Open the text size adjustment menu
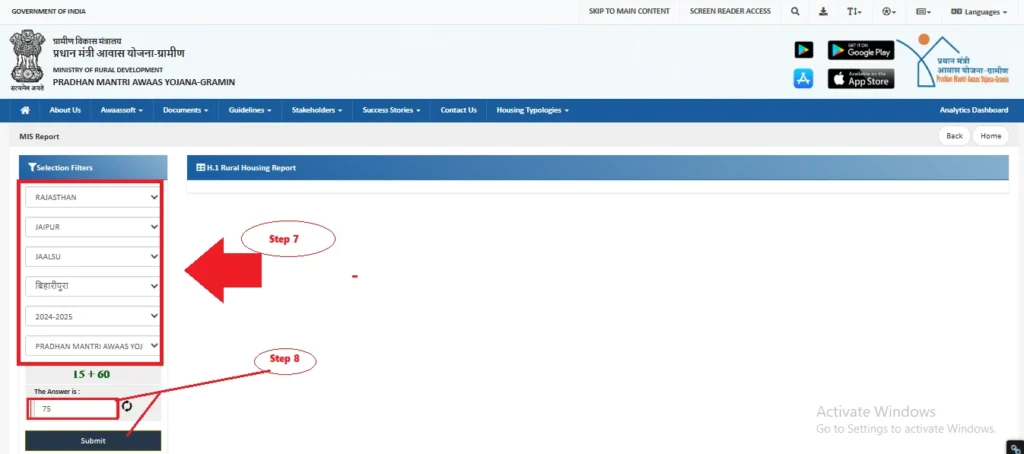1024x454 pixels. coord(854,11)
